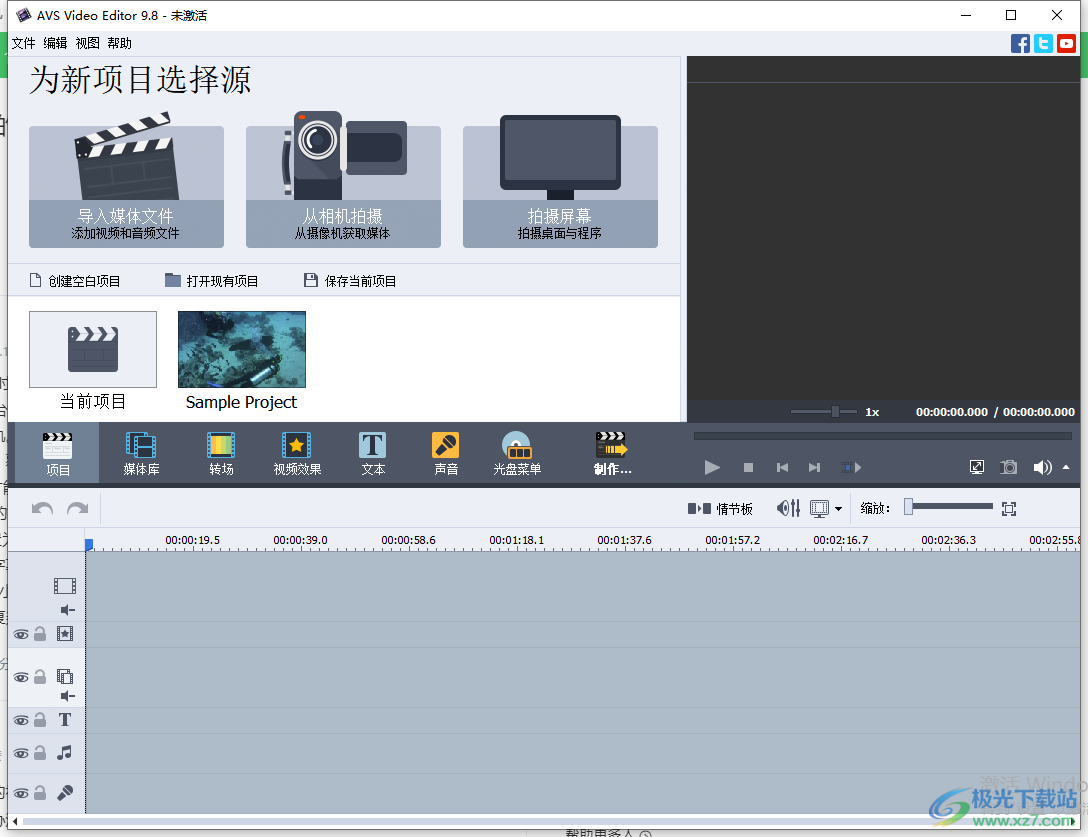Open the 帮助 menu
This screenshot has height=837, width=1088.
pos(119,43)
